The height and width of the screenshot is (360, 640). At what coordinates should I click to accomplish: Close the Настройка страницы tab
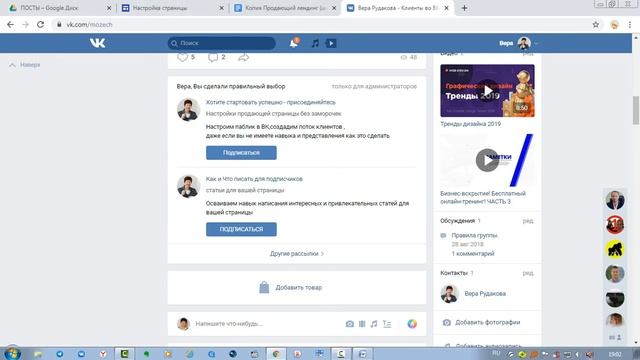pyautogui.click(x=222, y=8)
